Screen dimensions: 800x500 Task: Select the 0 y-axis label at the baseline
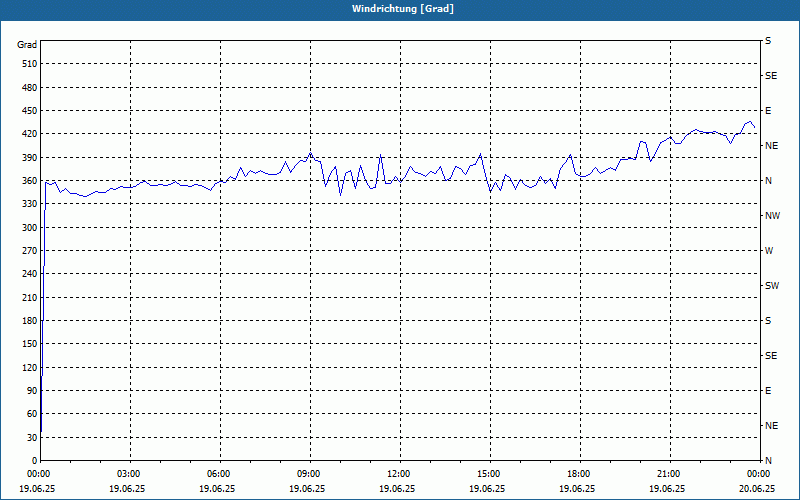pyautogui.click(x=35, y=461)
